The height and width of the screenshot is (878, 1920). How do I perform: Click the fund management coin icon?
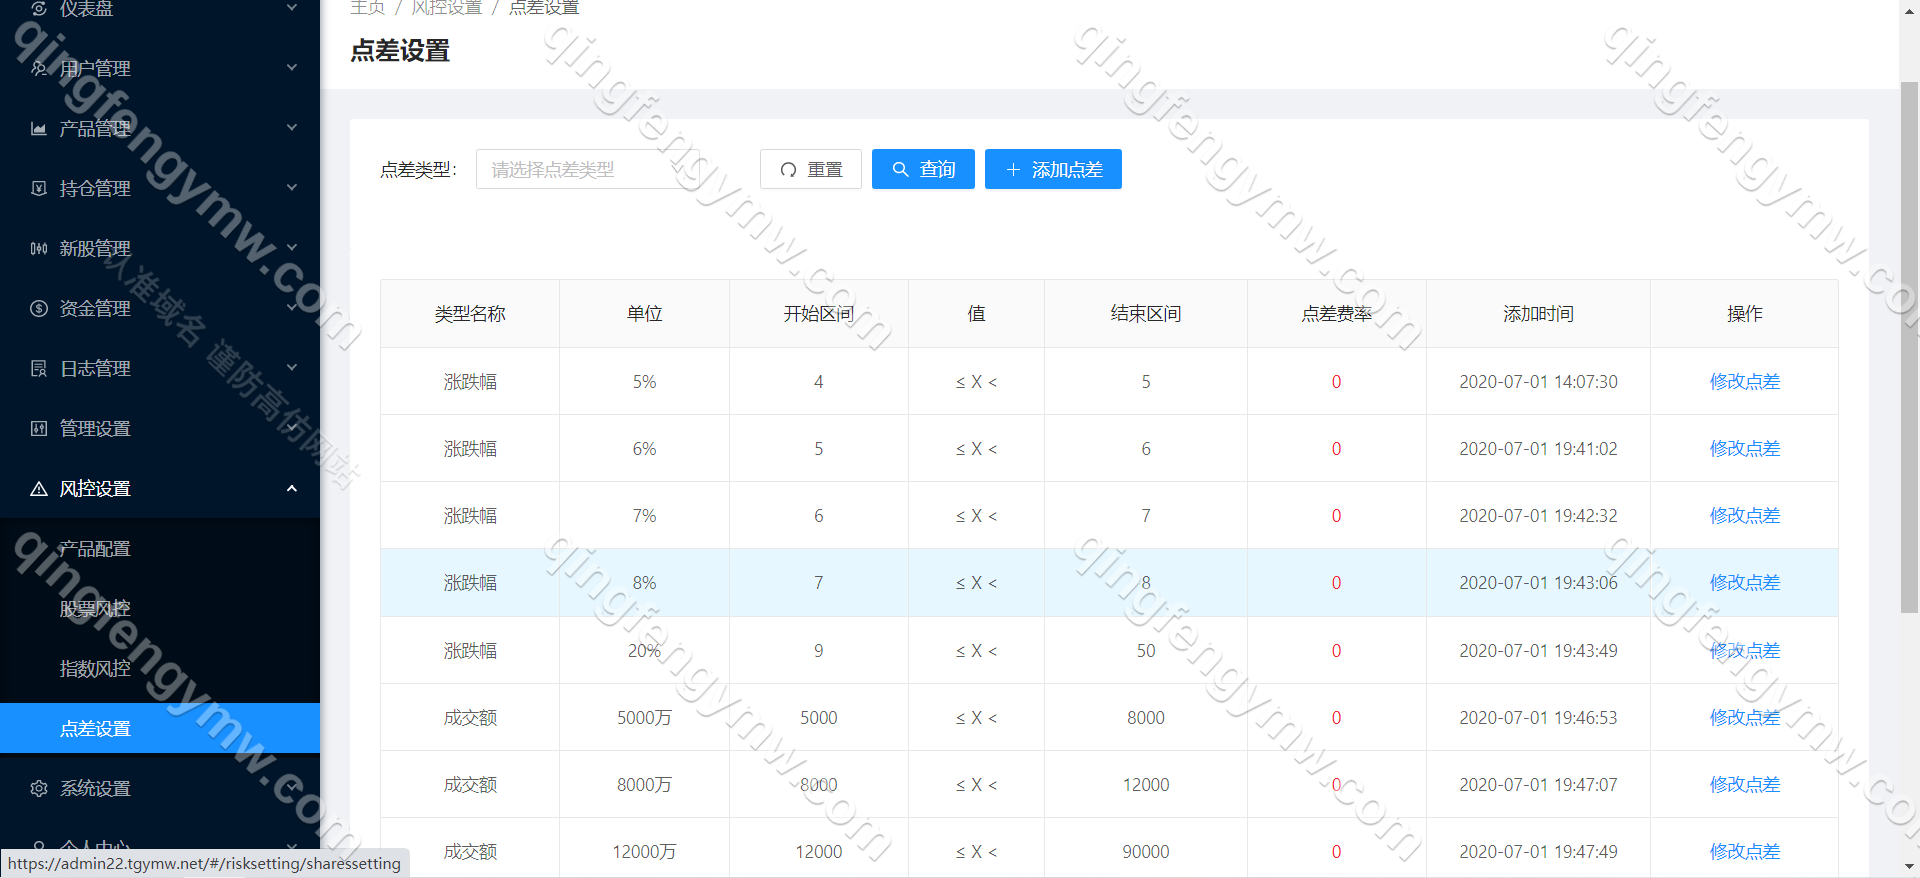39,308
